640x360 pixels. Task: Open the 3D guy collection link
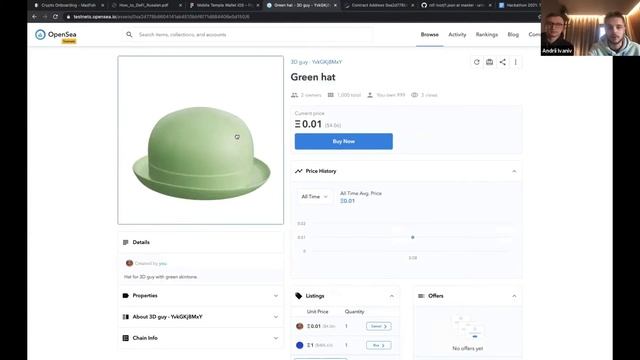coord(316,62)
